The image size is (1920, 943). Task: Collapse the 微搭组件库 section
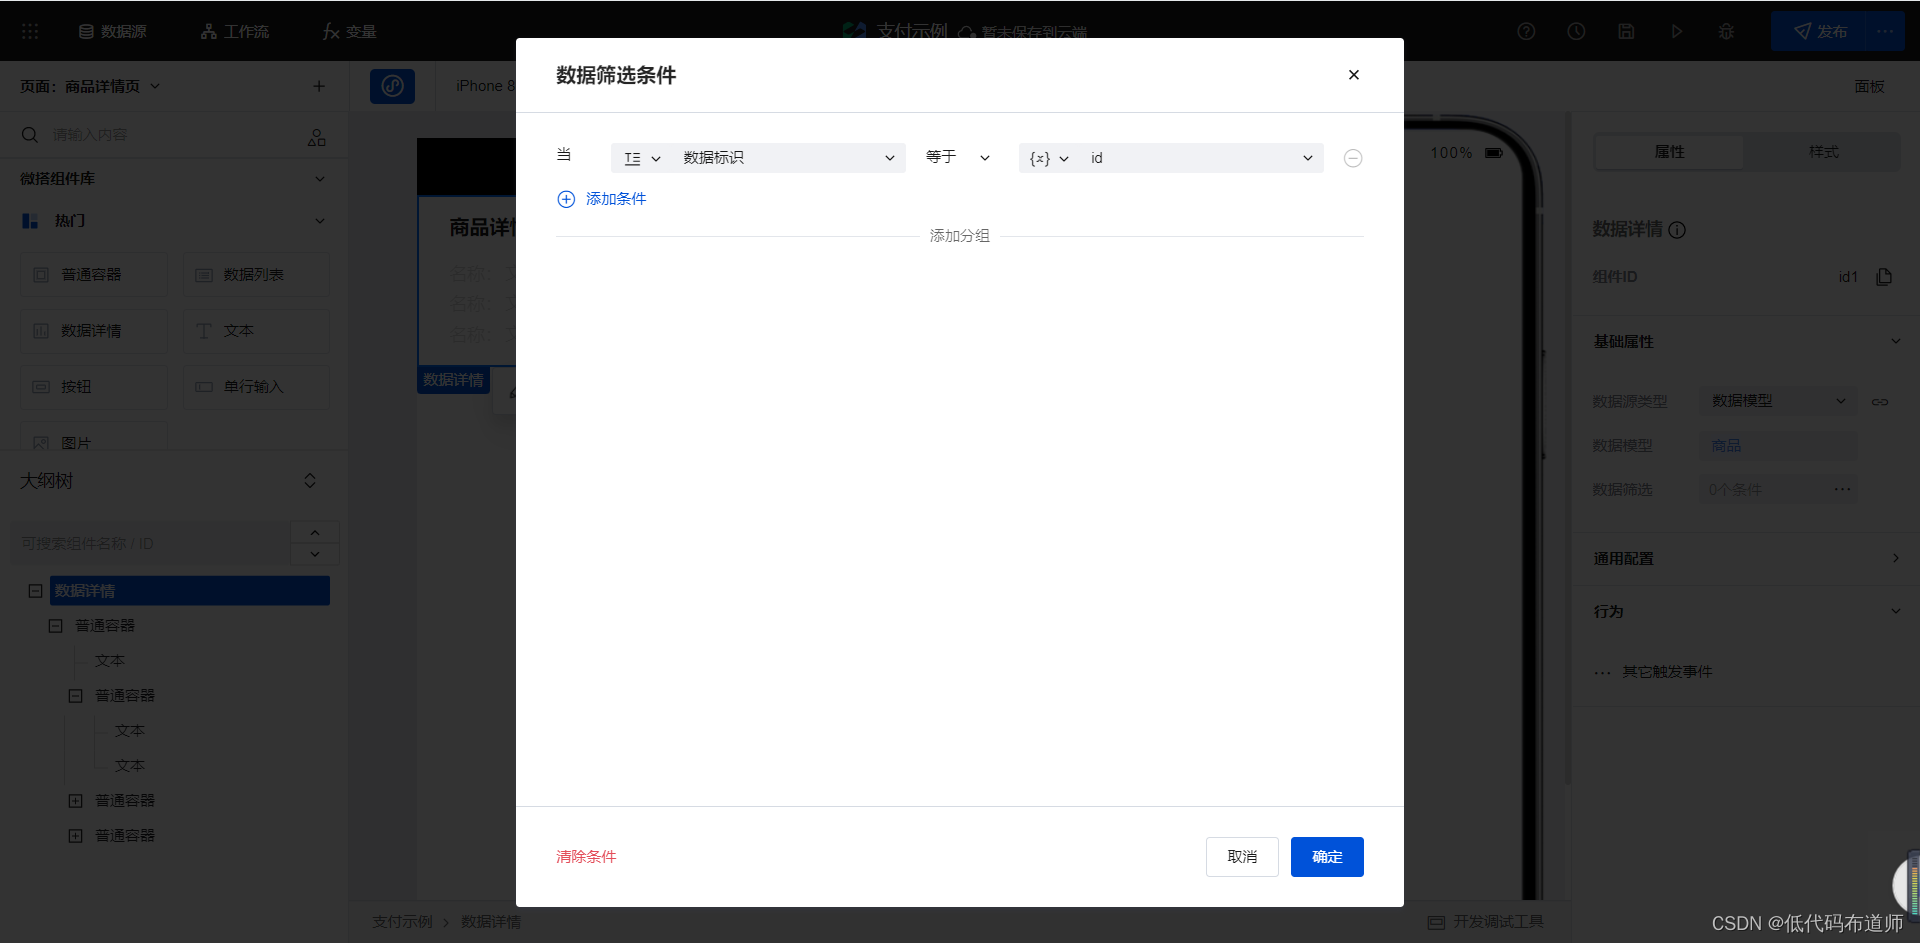pos(320,179)
